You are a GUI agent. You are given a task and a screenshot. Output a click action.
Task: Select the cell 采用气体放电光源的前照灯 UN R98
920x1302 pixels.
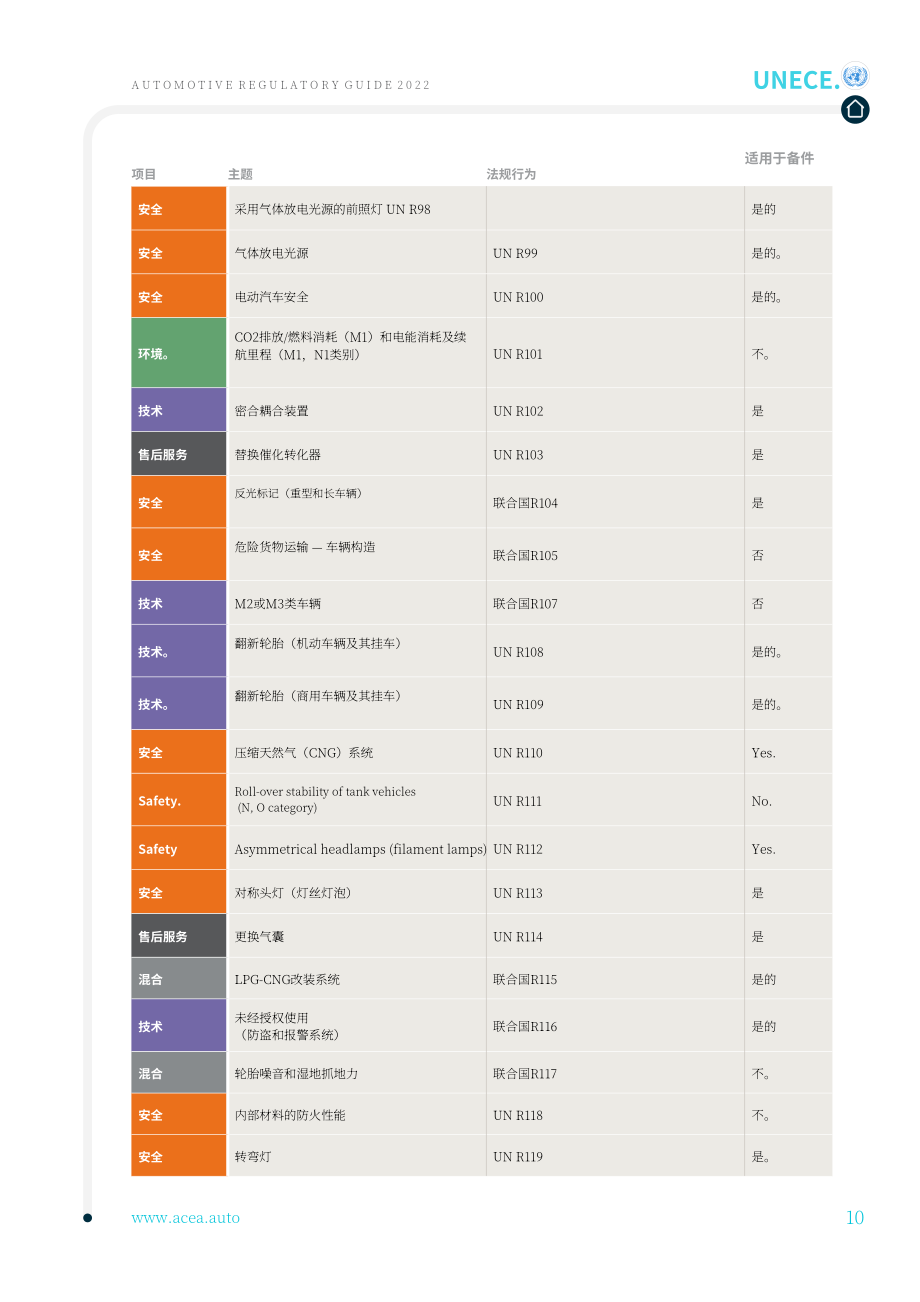357,209
